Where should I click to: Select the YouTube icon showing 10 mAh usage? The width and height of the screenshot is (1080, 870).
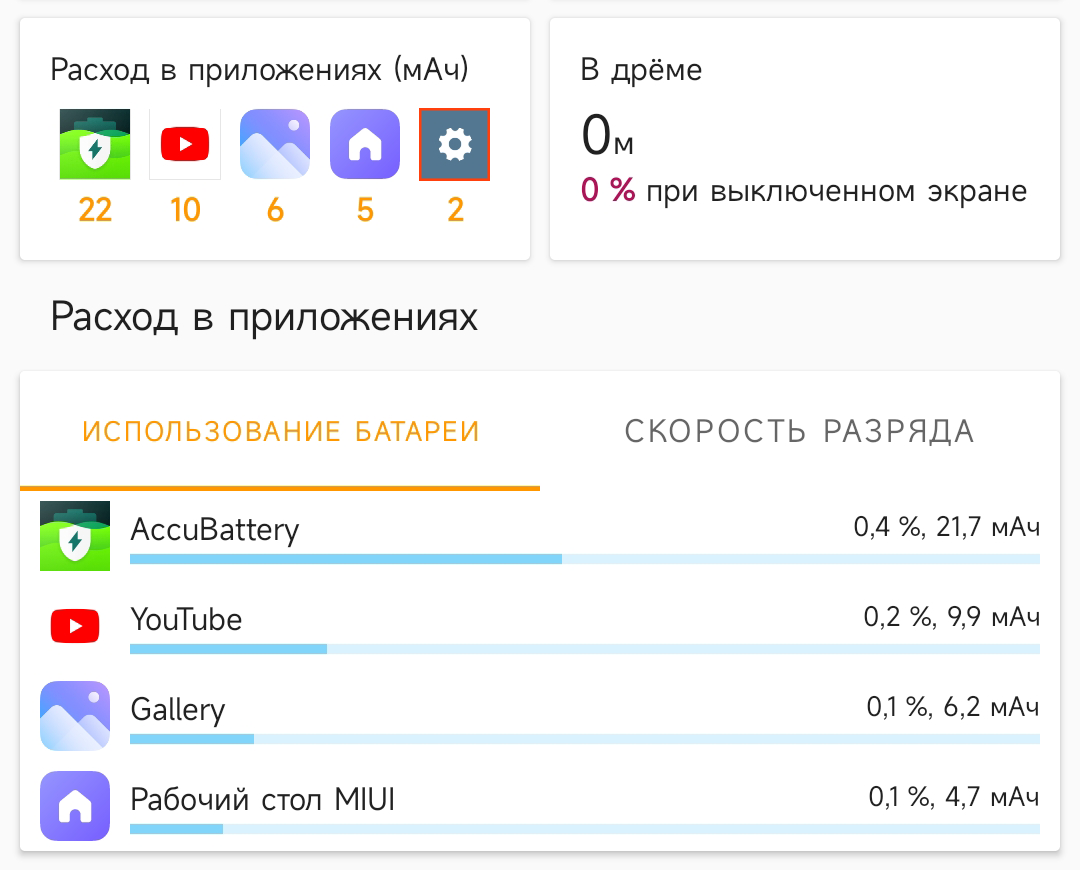184,144
